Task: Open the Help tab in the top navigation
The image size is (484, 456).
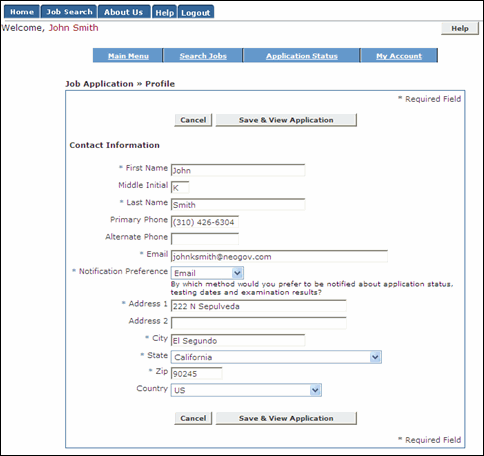Action: (x=164, y=12)
